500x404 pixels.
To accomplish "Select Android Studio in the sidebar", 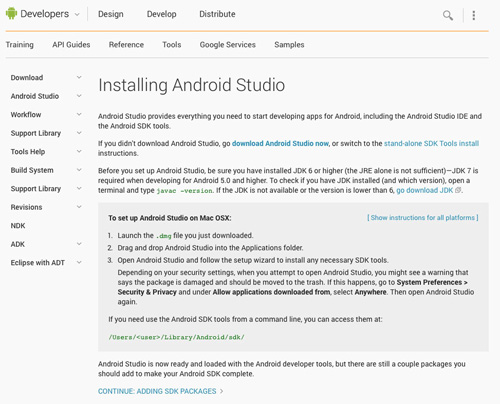I will click(x=35, y=96).
